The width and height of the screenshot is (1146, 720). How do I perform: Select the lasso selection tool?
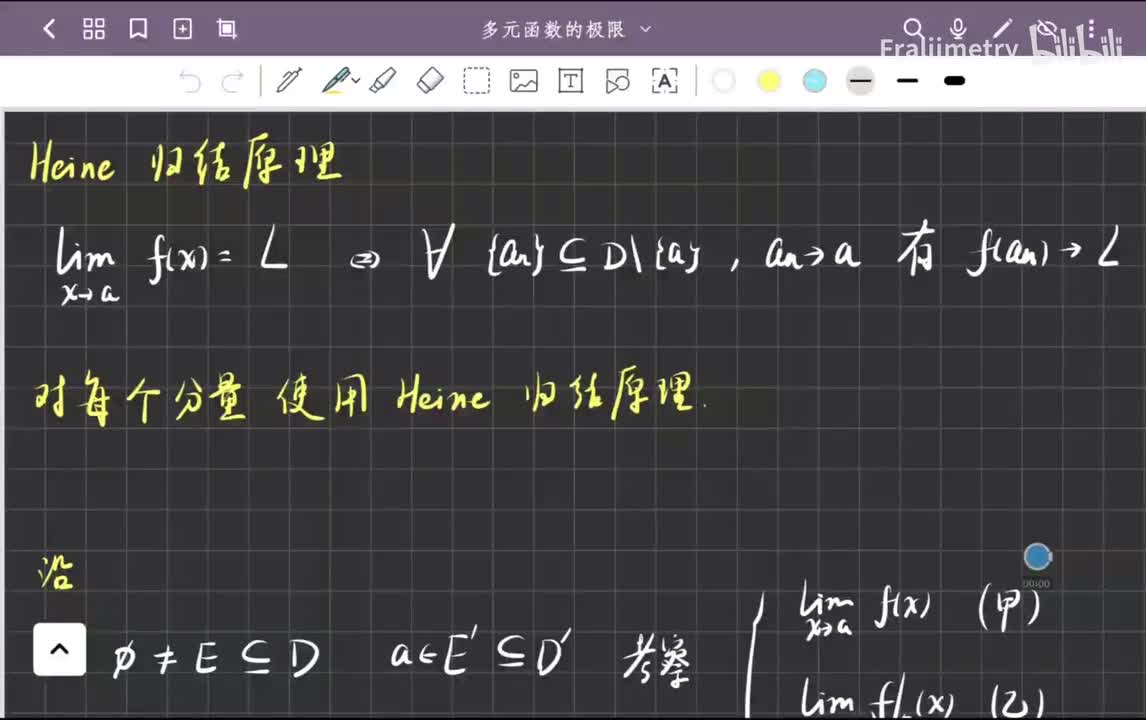point(477,80)
